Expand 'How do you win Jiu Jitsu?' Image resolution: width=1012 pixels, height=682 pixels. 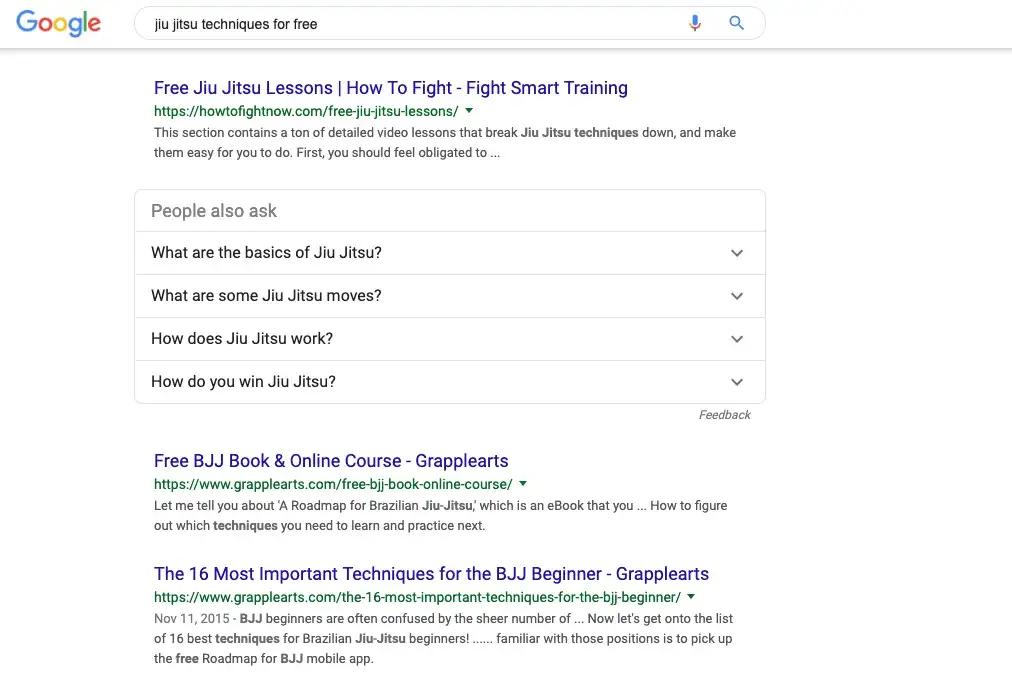[450, 382]
